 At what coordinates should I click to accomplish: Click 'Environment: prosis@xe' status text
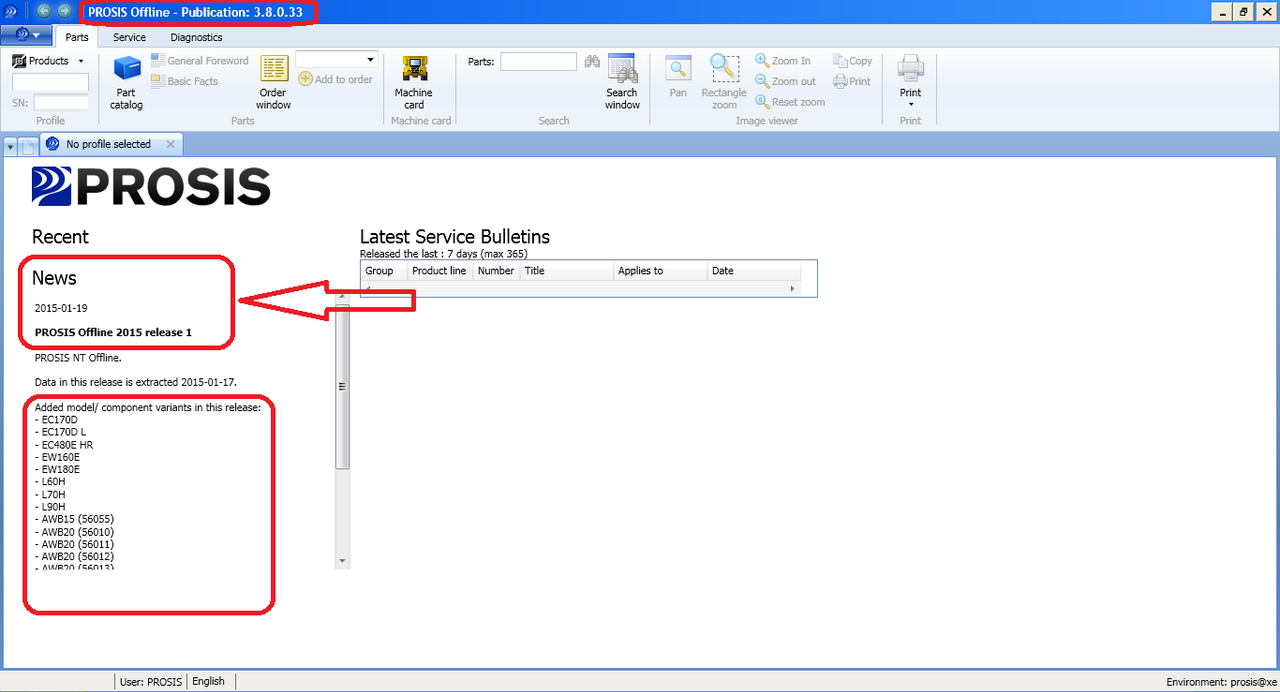(x=1221, y=682)
